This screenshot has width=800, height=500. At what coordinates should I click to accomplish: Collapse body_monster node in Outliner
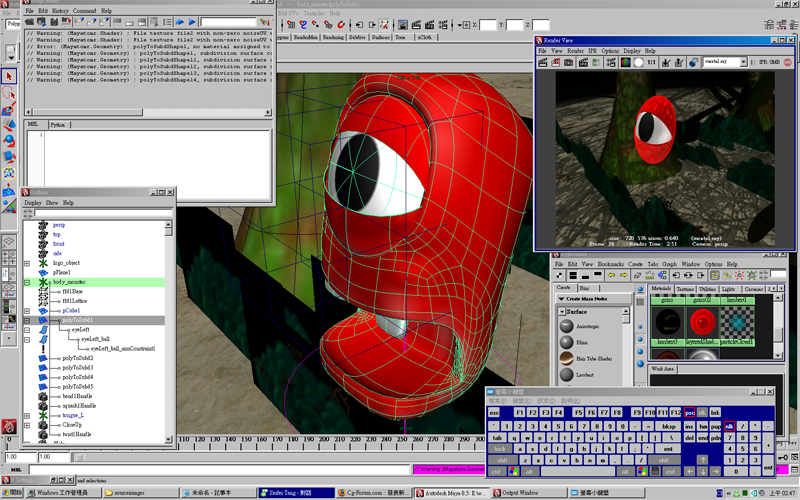pyautogui.click(x=27, y=282)
